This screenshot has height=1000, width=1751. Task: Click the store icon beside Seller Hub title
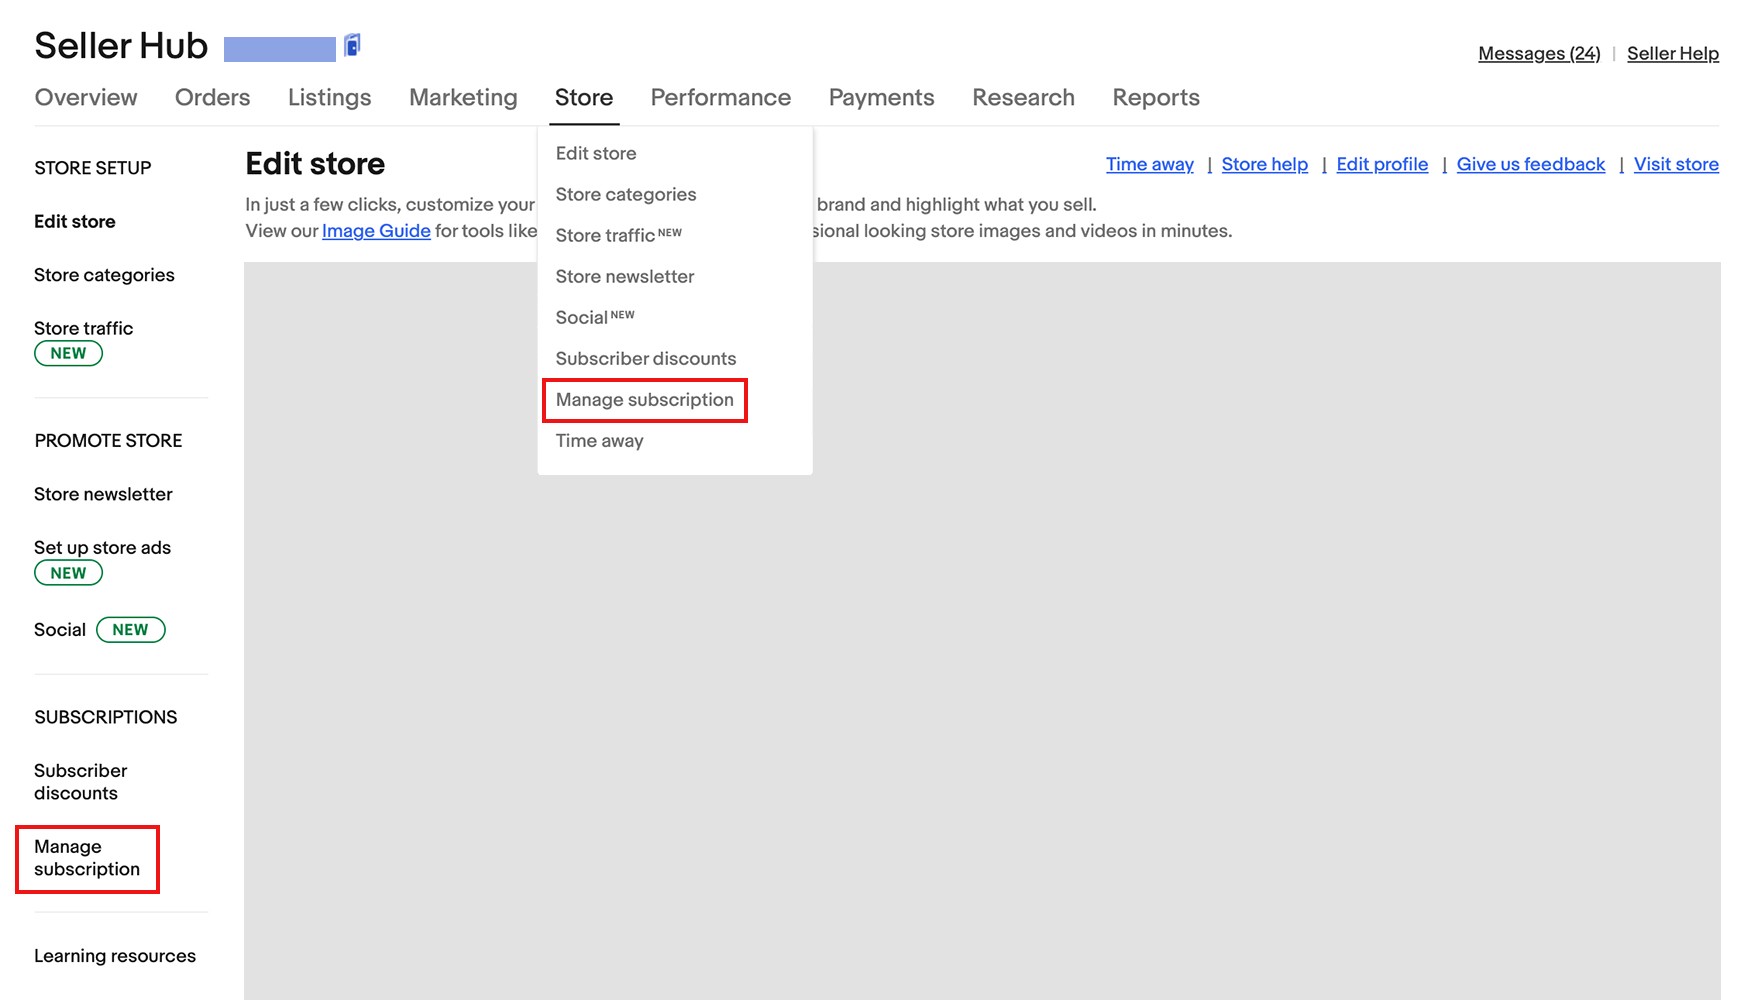click(352, 45)
